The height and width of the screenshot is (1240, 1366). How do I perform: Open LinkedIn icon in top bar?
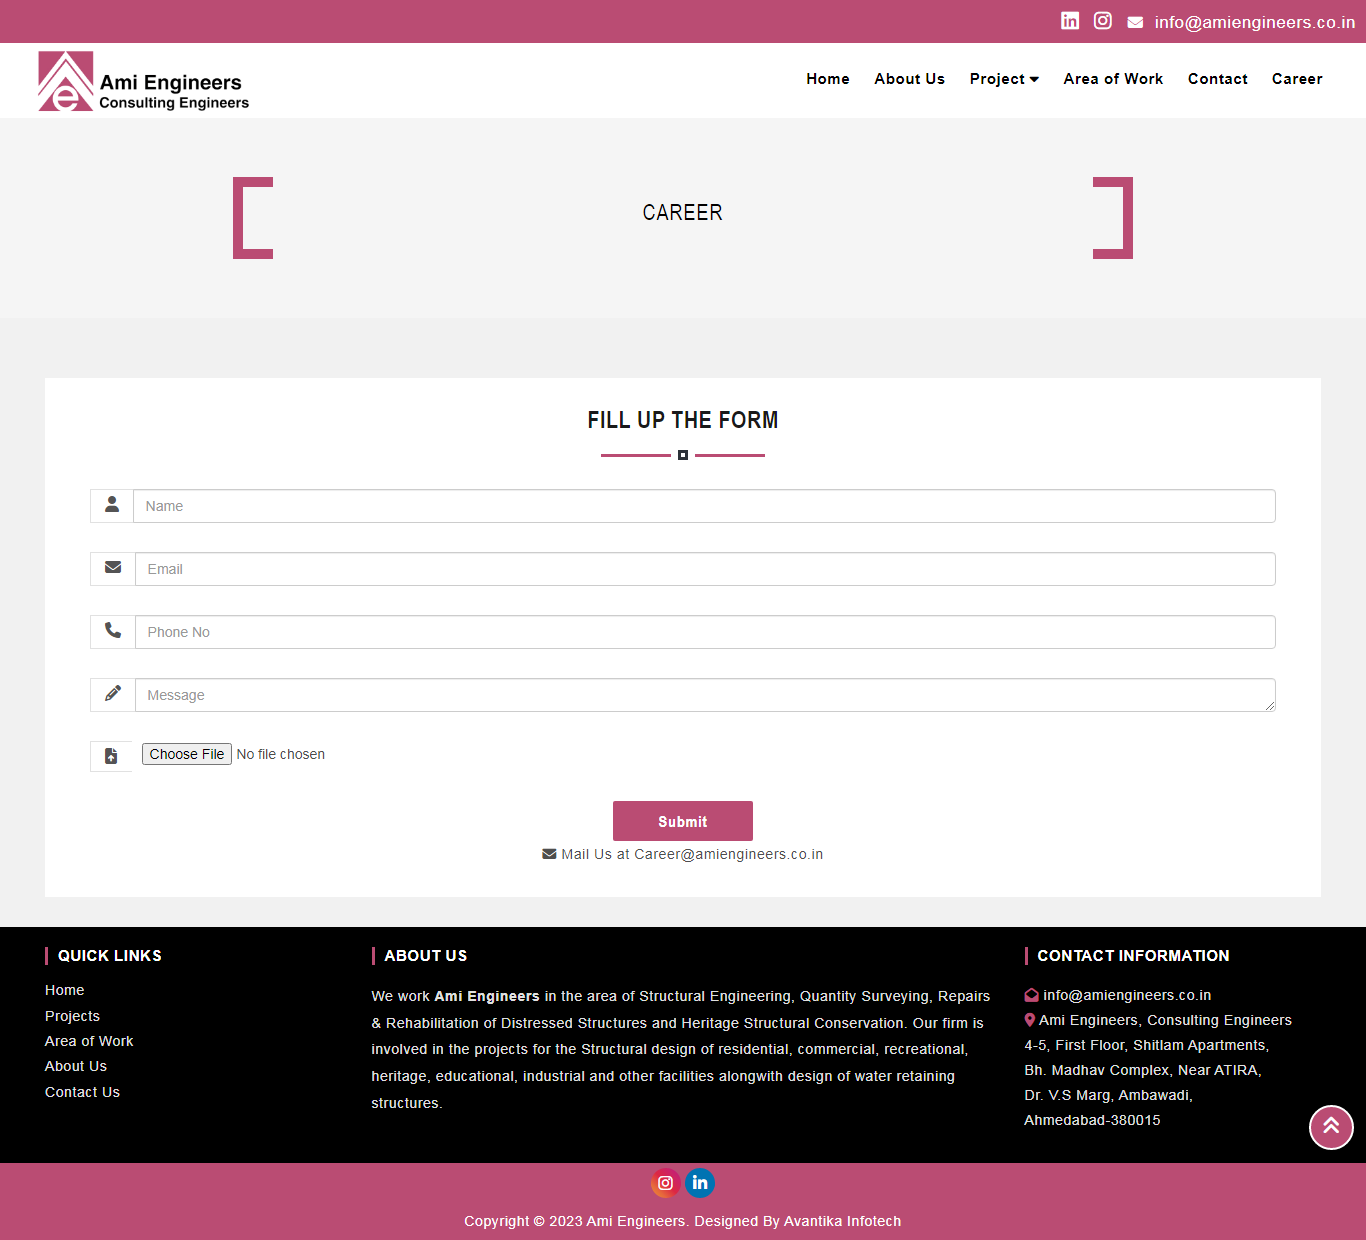1070,21
